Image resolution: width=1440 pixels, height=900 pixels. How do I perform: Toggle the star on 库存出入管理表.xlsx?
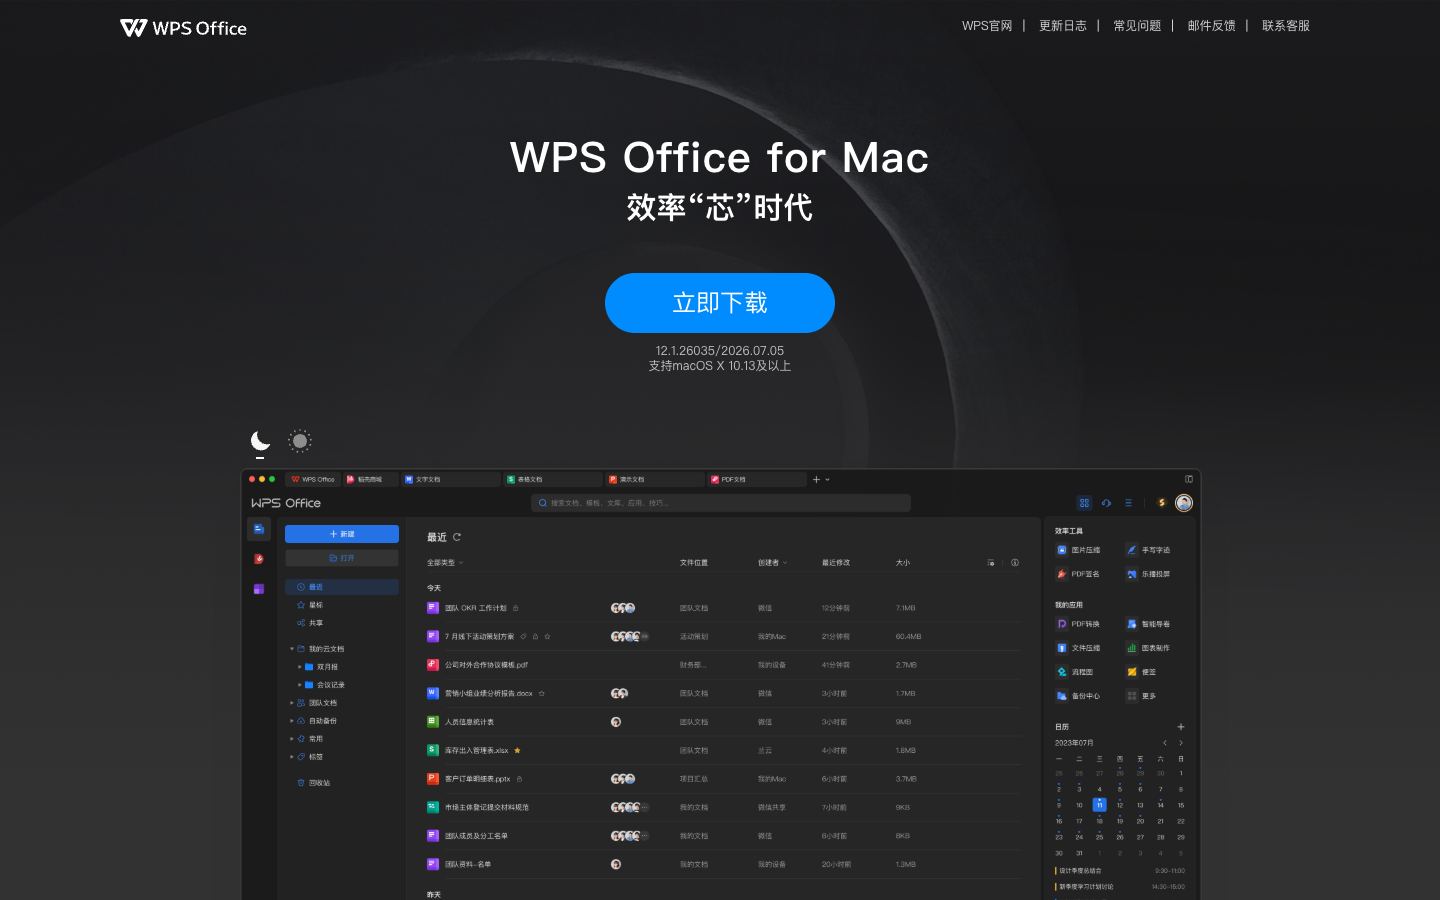(517, 750)
